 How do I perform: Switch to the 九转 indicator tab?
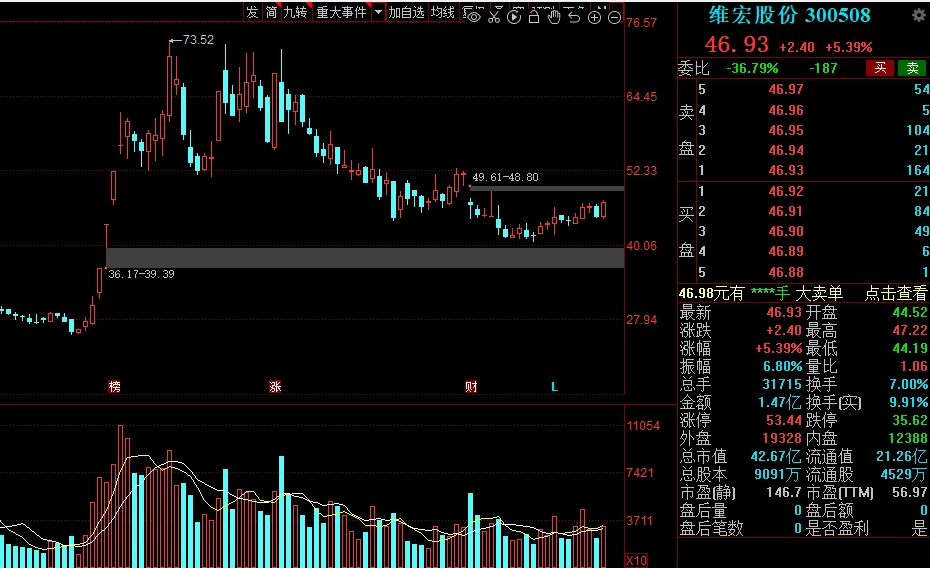tap(295, 13)
